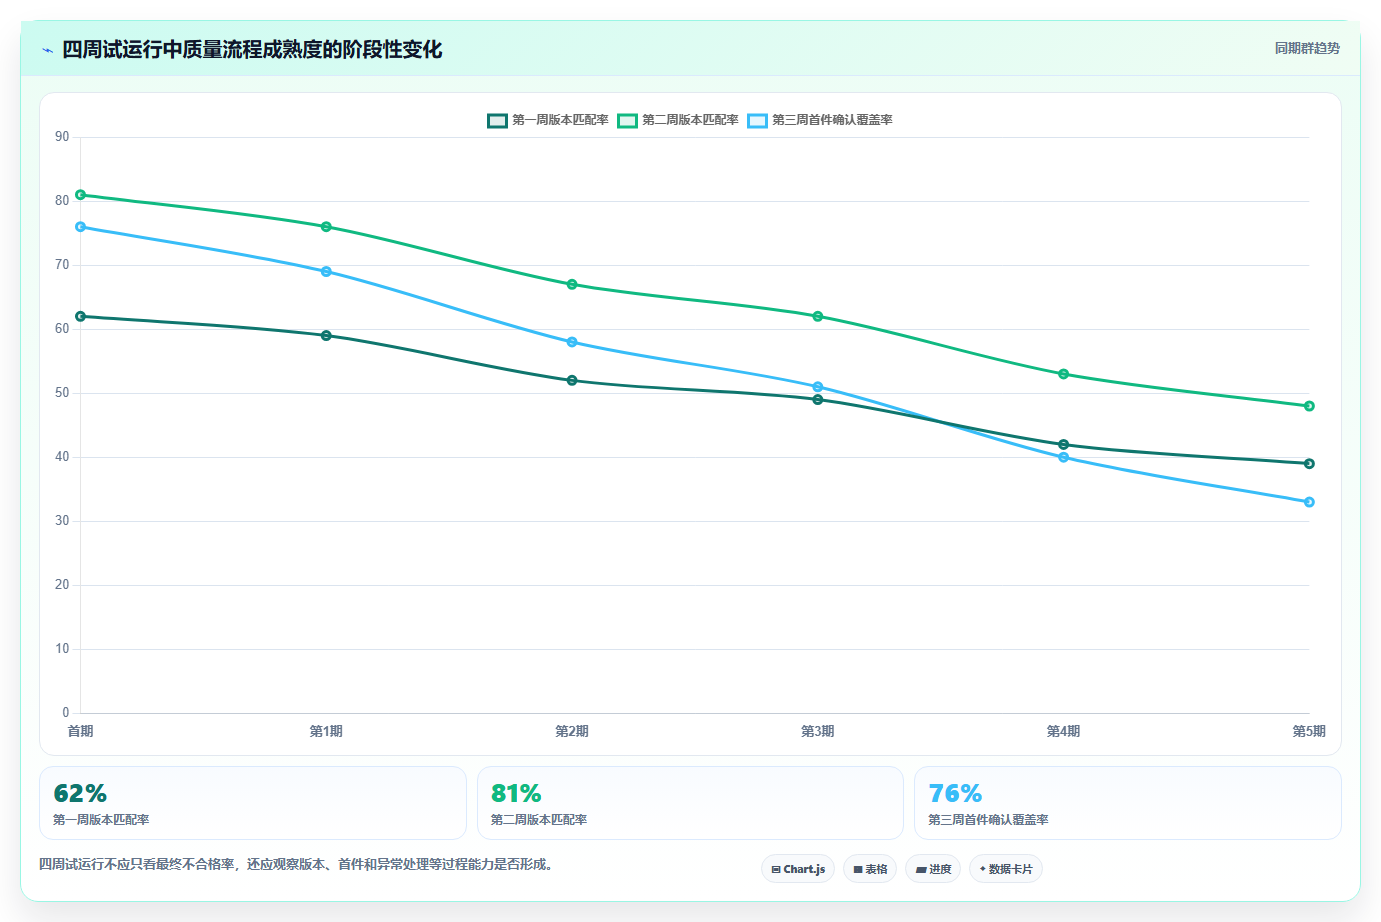Click the 第2期 point on the green line at 67

pos(572,284)
